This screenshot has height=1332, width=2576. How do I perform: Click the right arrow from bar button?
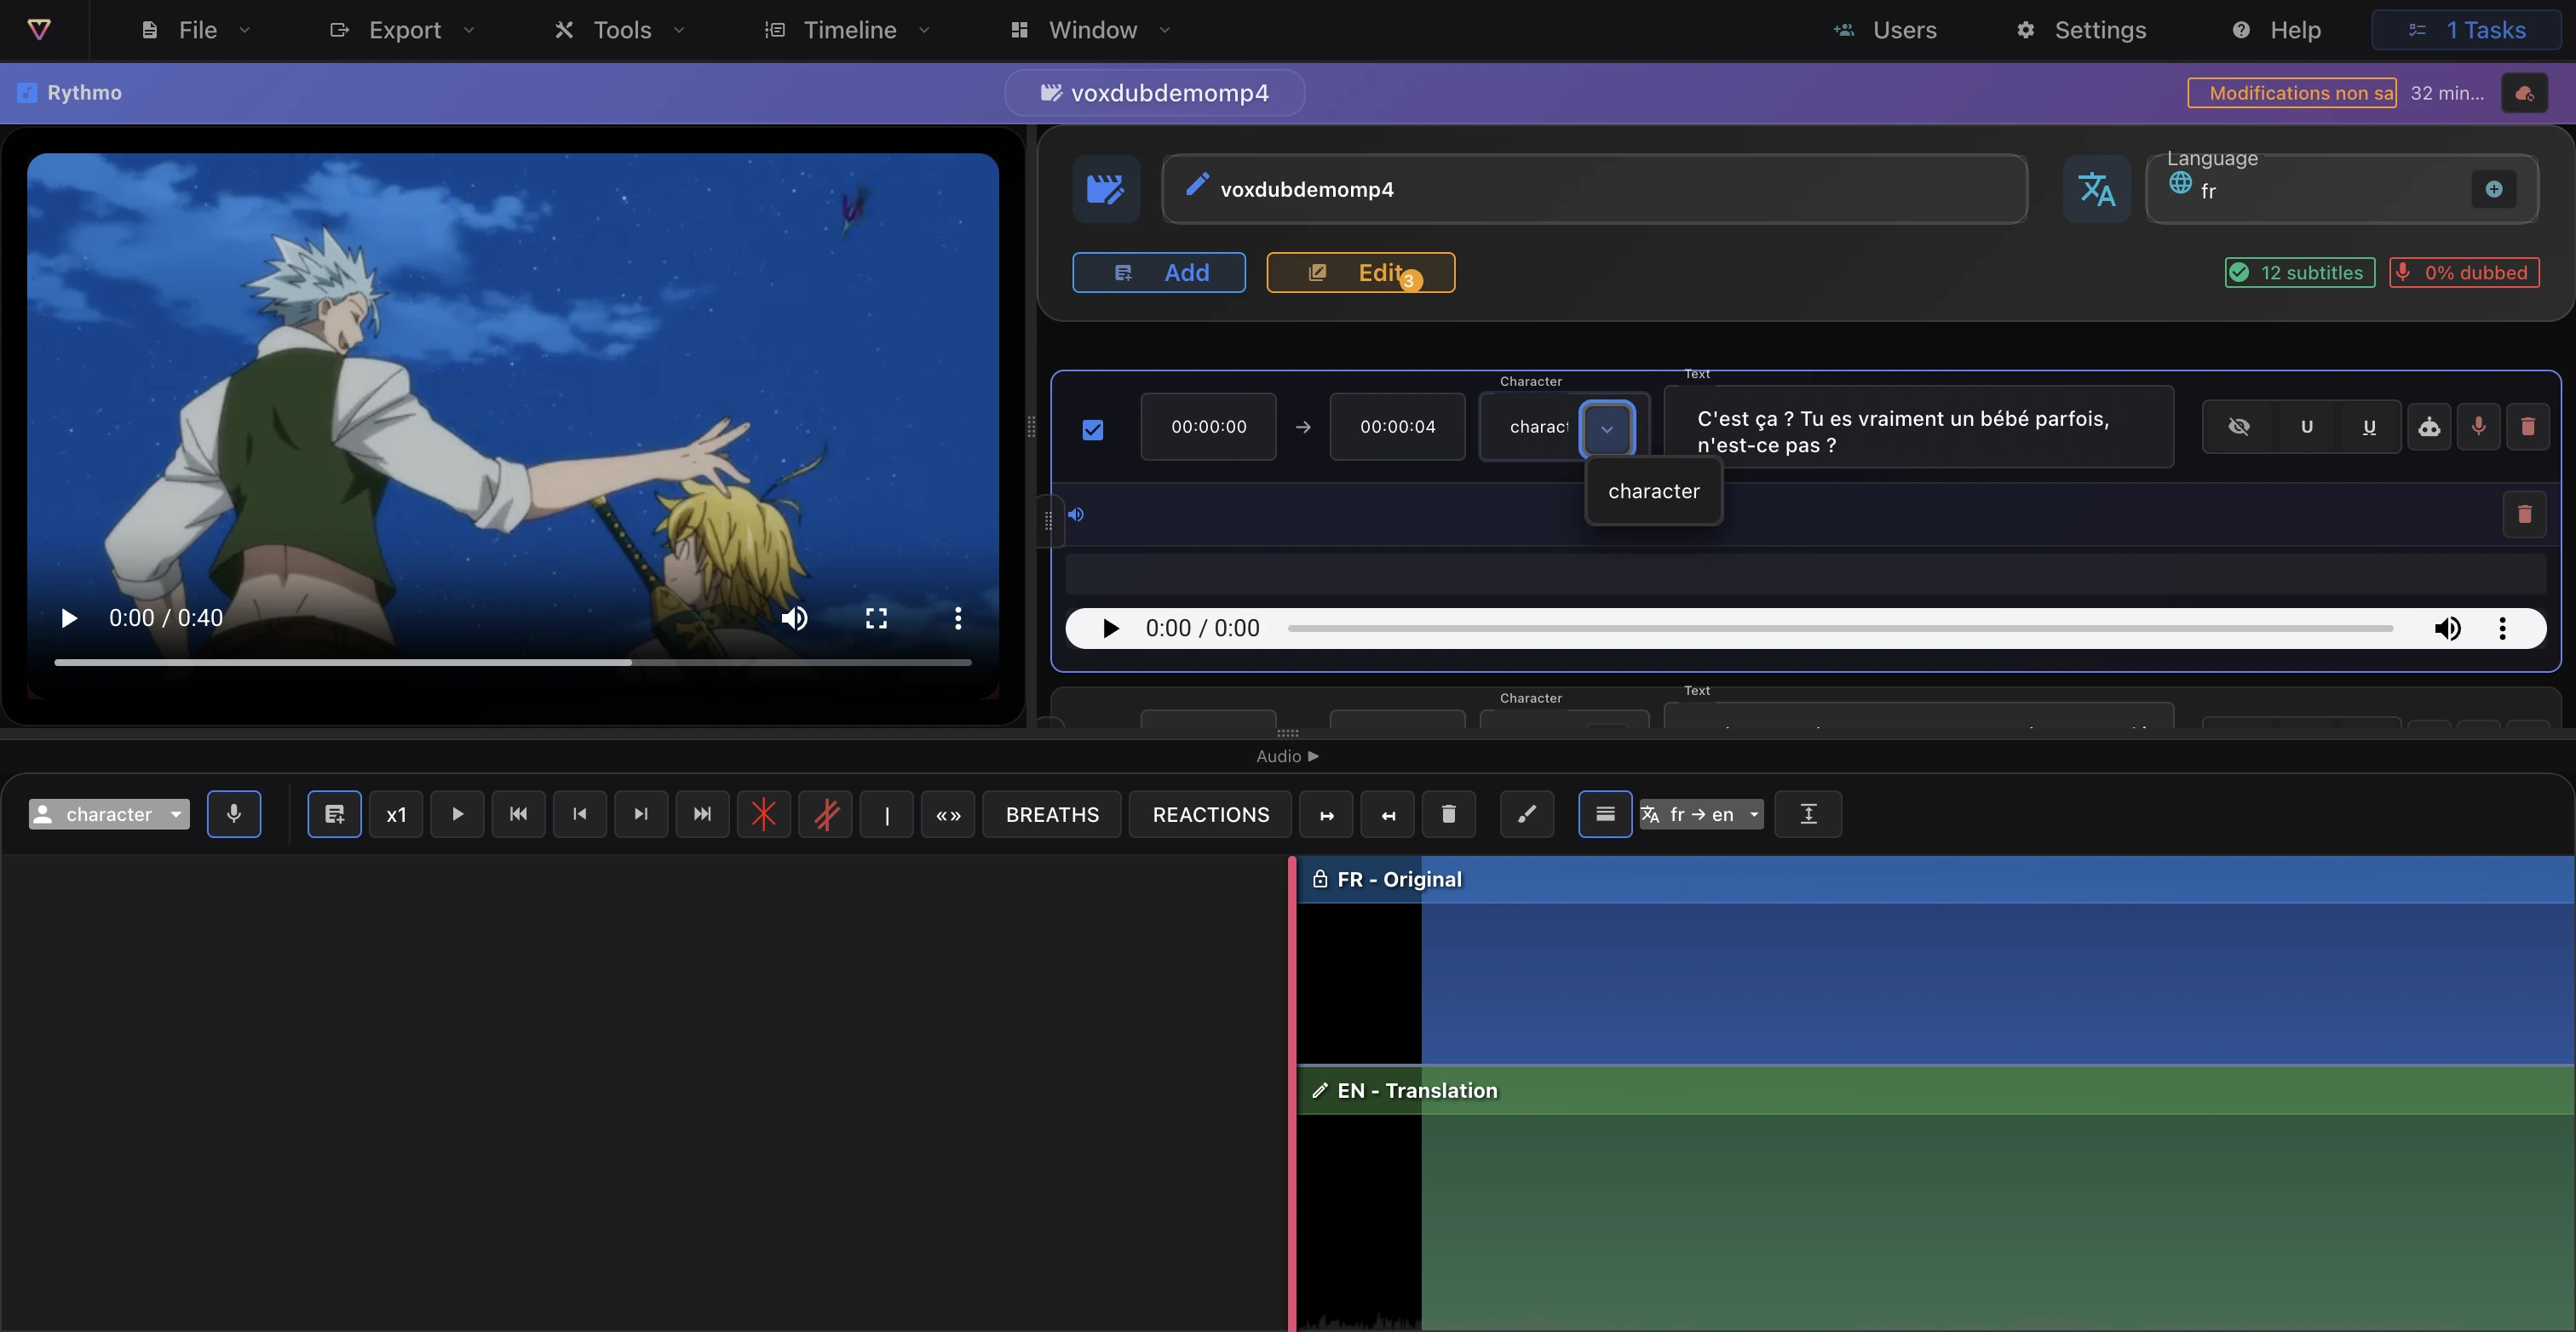pos(1327,814)
